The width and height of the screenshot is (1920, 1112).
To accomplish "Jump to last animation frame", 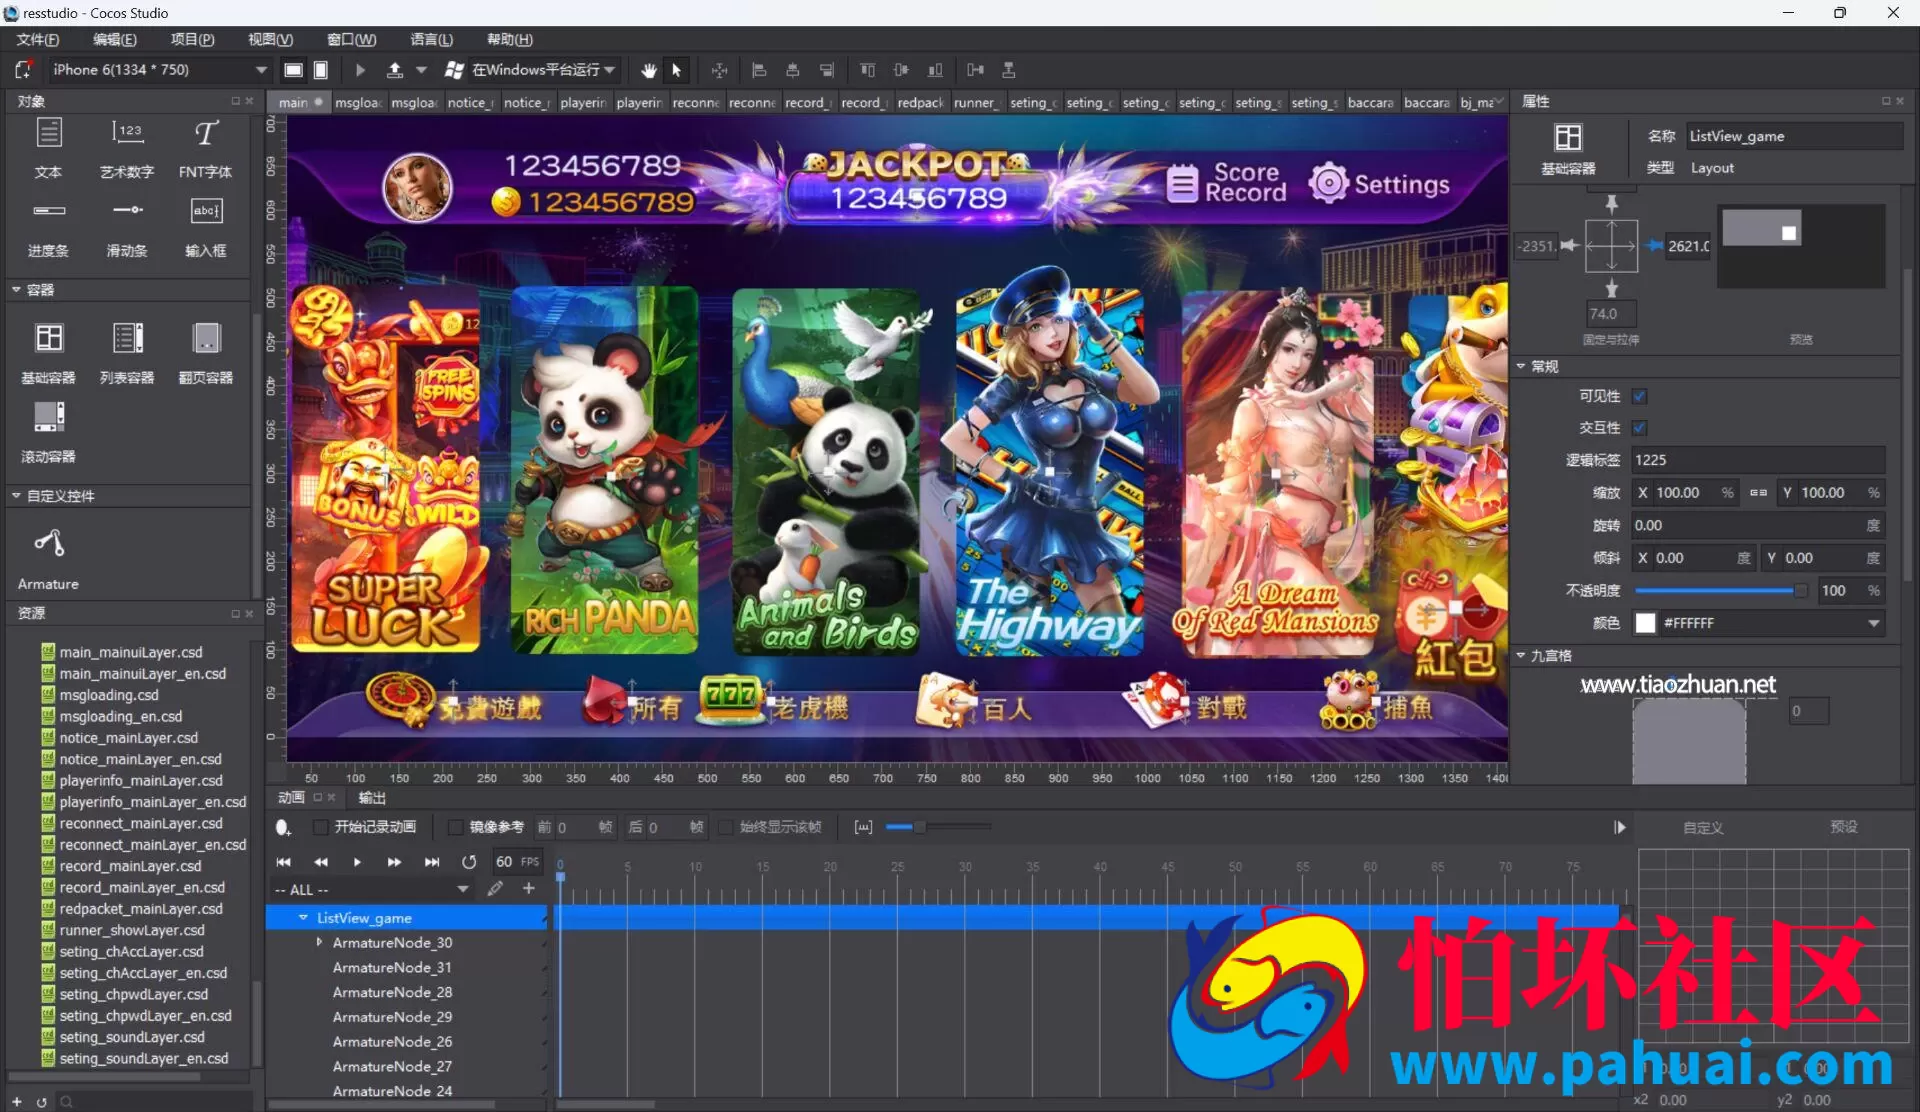I will pyautogui.click(x=432, y=862).
